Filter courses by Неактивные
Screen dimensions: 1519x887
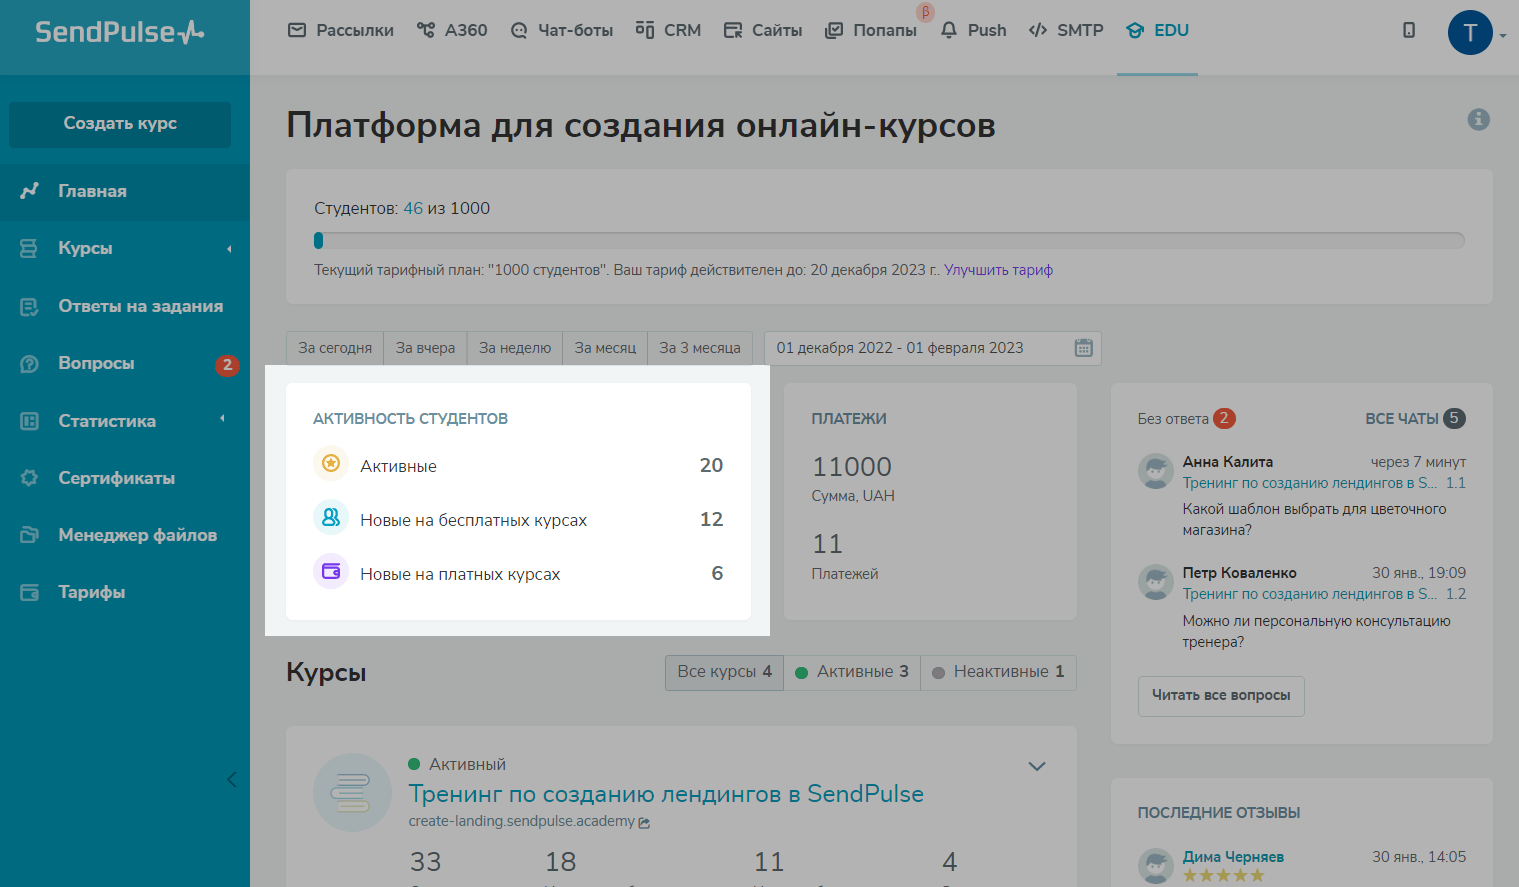pos(998,672)
